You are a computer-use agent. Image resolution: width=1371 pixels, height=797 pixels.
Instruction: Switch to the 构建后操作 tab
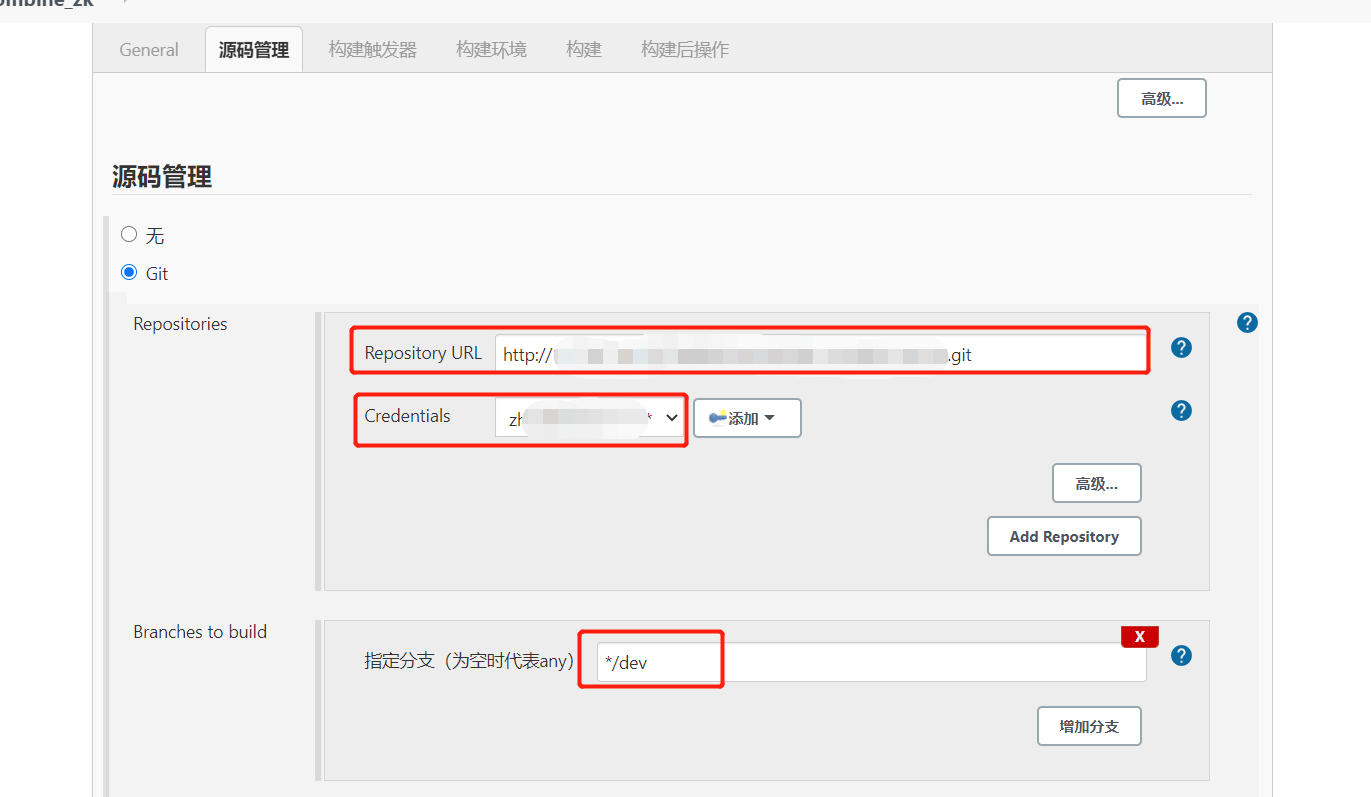pos(685,50)
